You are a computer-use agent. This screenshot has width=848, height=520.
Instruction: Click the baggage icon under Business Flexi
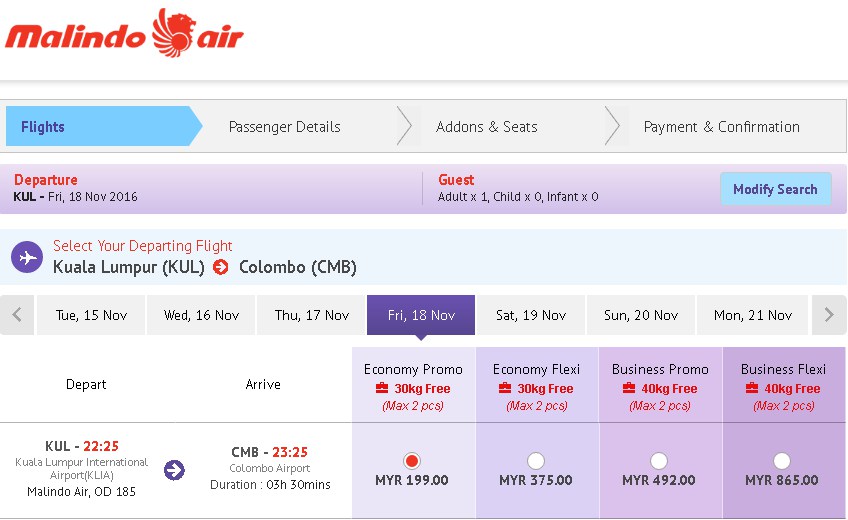(x=752, y=388)
